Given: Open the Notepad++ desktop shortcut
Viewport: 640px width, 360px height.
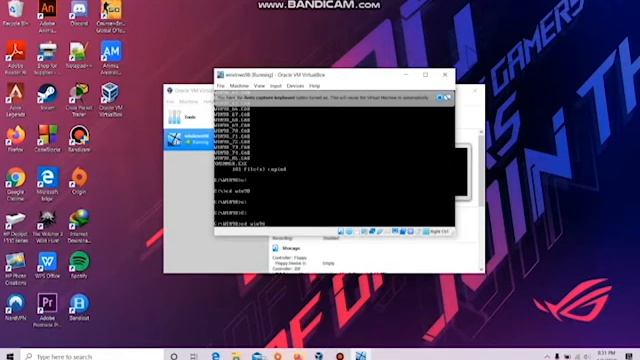Looking at the screenshot, I should (79, 56).
